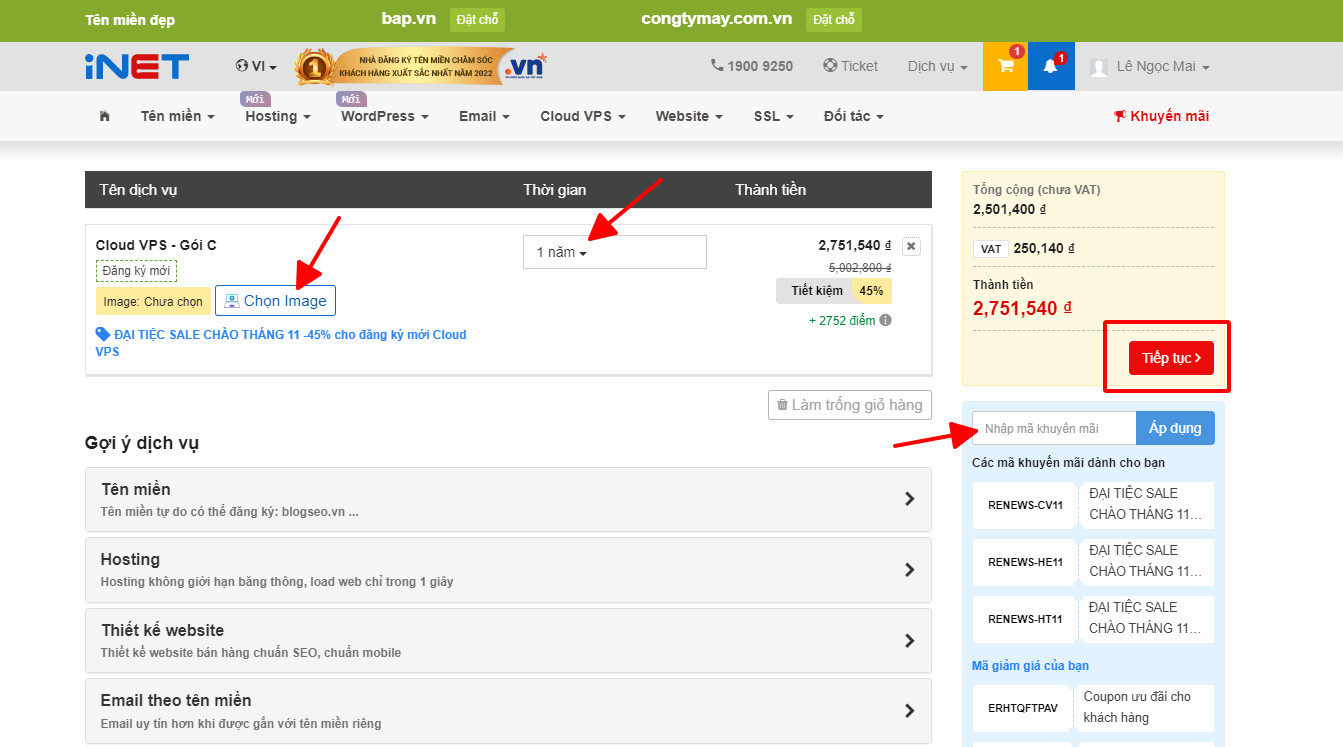Open the Website nav menu
Image resolution: width=1343 pixels, height=747 pixels.
click(689, 116)
